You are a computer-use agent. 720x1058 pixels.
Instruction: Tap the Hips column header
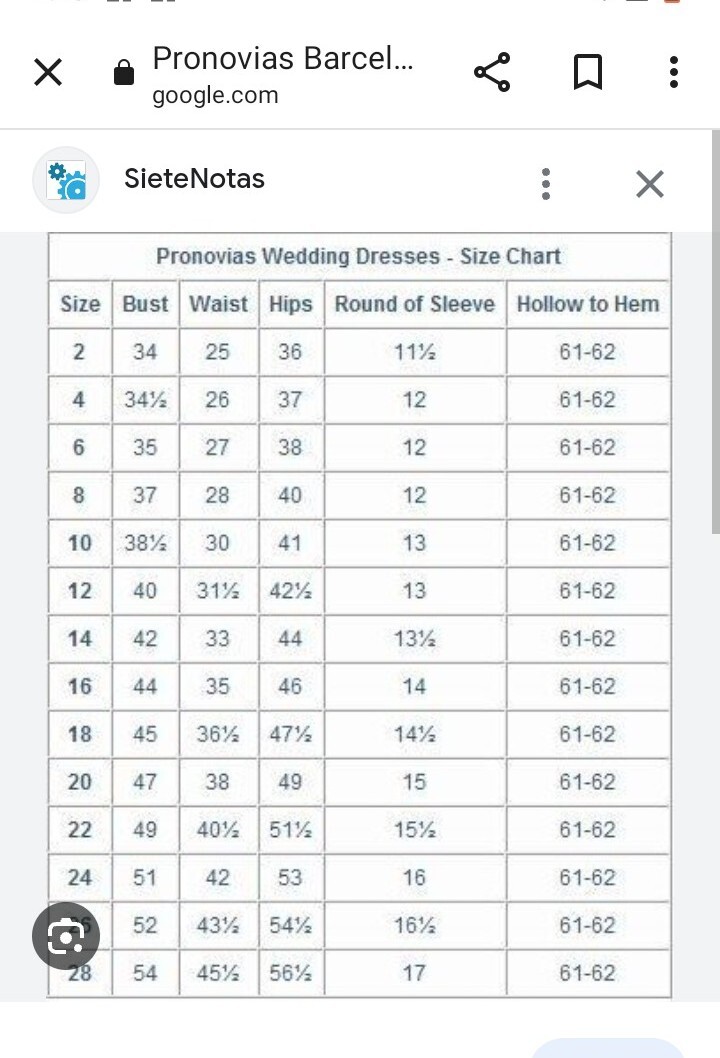(x=290, y=304)
